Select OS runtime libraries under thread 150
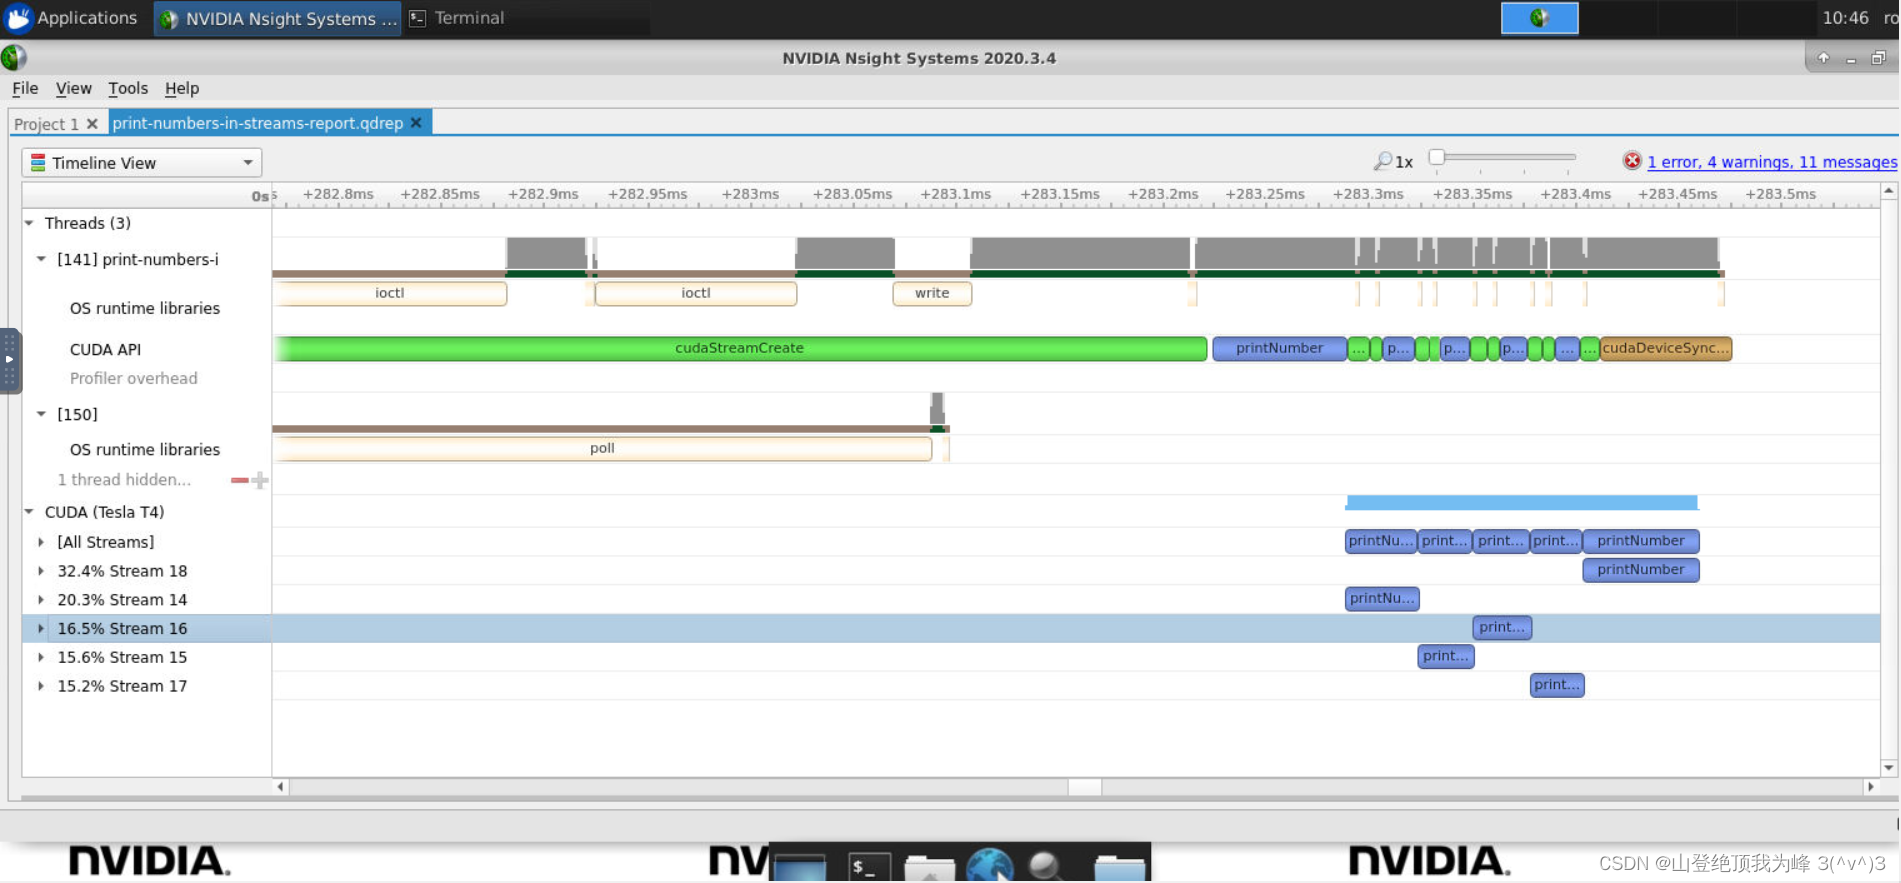 pos(145,450)
